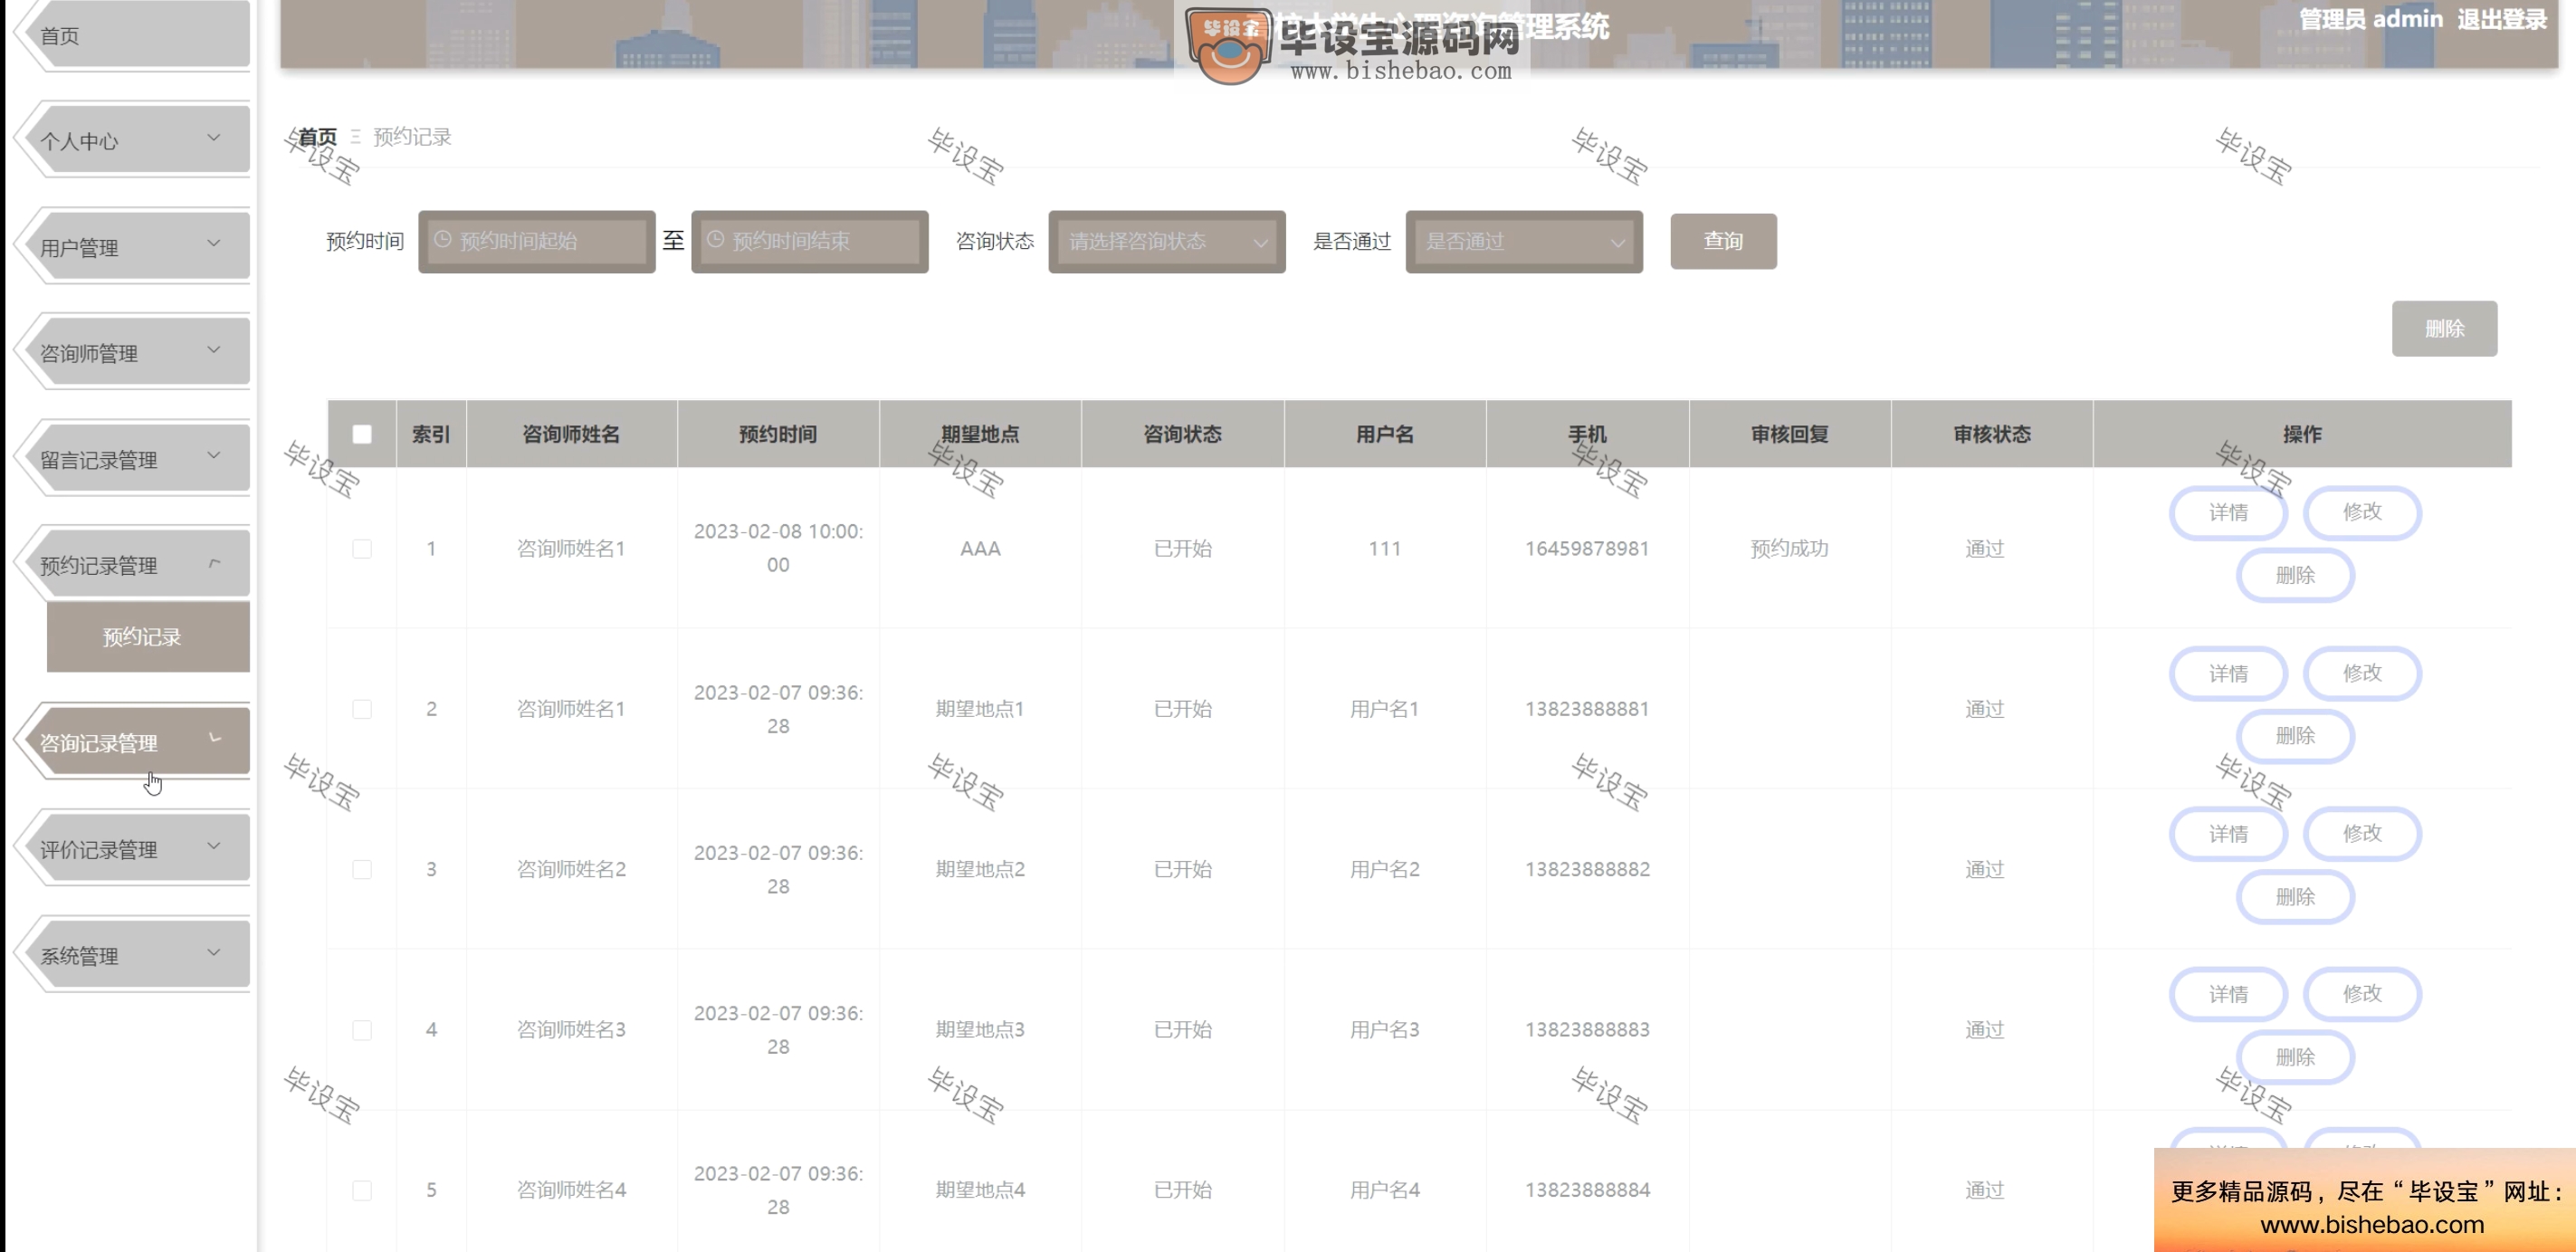Click the 咨询师姓名4 cell
The height and width of the screenshot is (1252, 2576).
(x=571, y=1190)
